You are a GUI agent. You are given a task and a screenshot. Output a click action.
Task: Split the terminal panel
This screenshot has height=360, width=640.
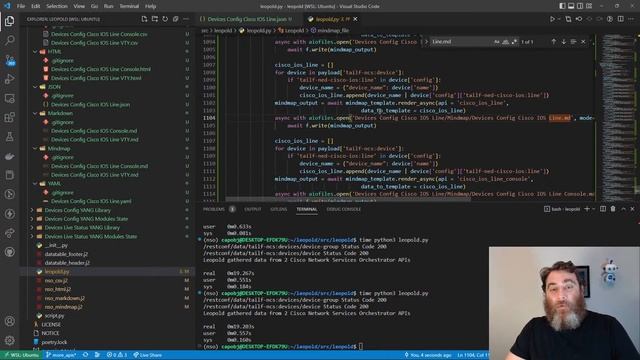[603, 209]
